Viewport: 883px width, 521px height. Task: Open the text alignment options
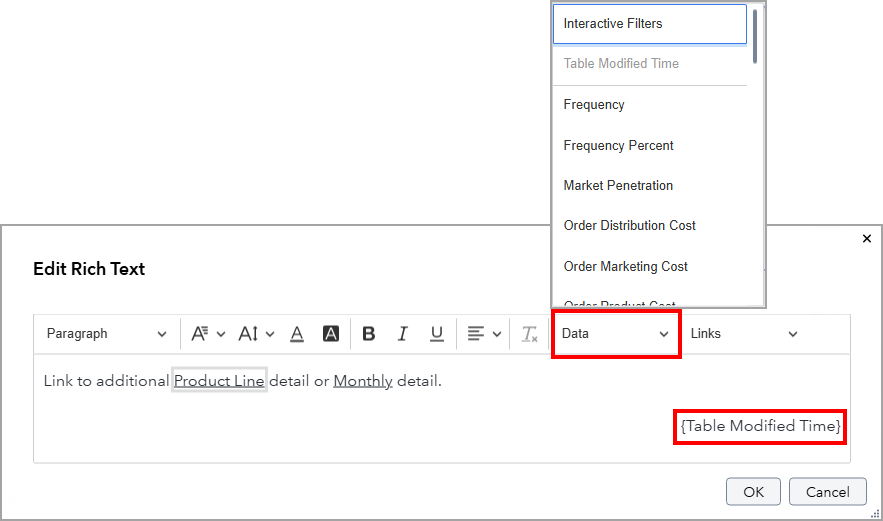[484, 334]
